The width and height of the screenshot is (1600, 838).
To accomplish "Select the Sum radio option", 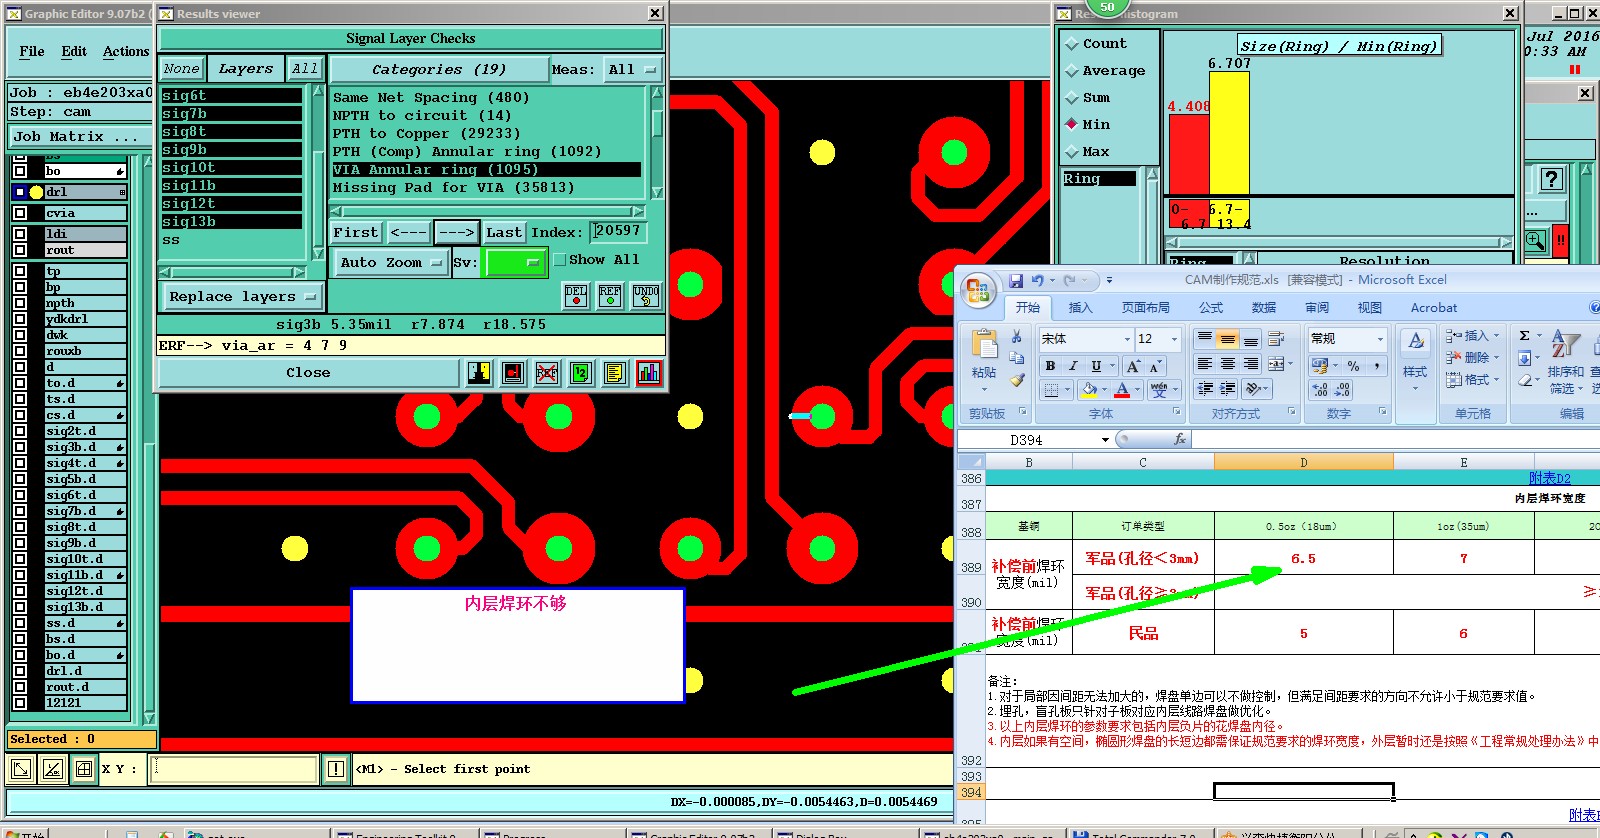I will point(1072,98).
